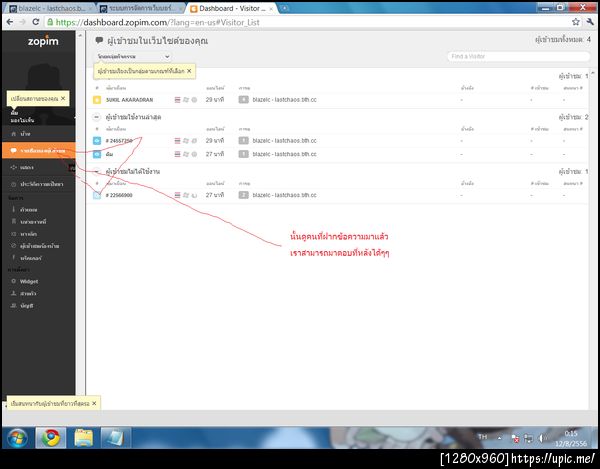Click the visitor list scrollbar up arrow

593,73
